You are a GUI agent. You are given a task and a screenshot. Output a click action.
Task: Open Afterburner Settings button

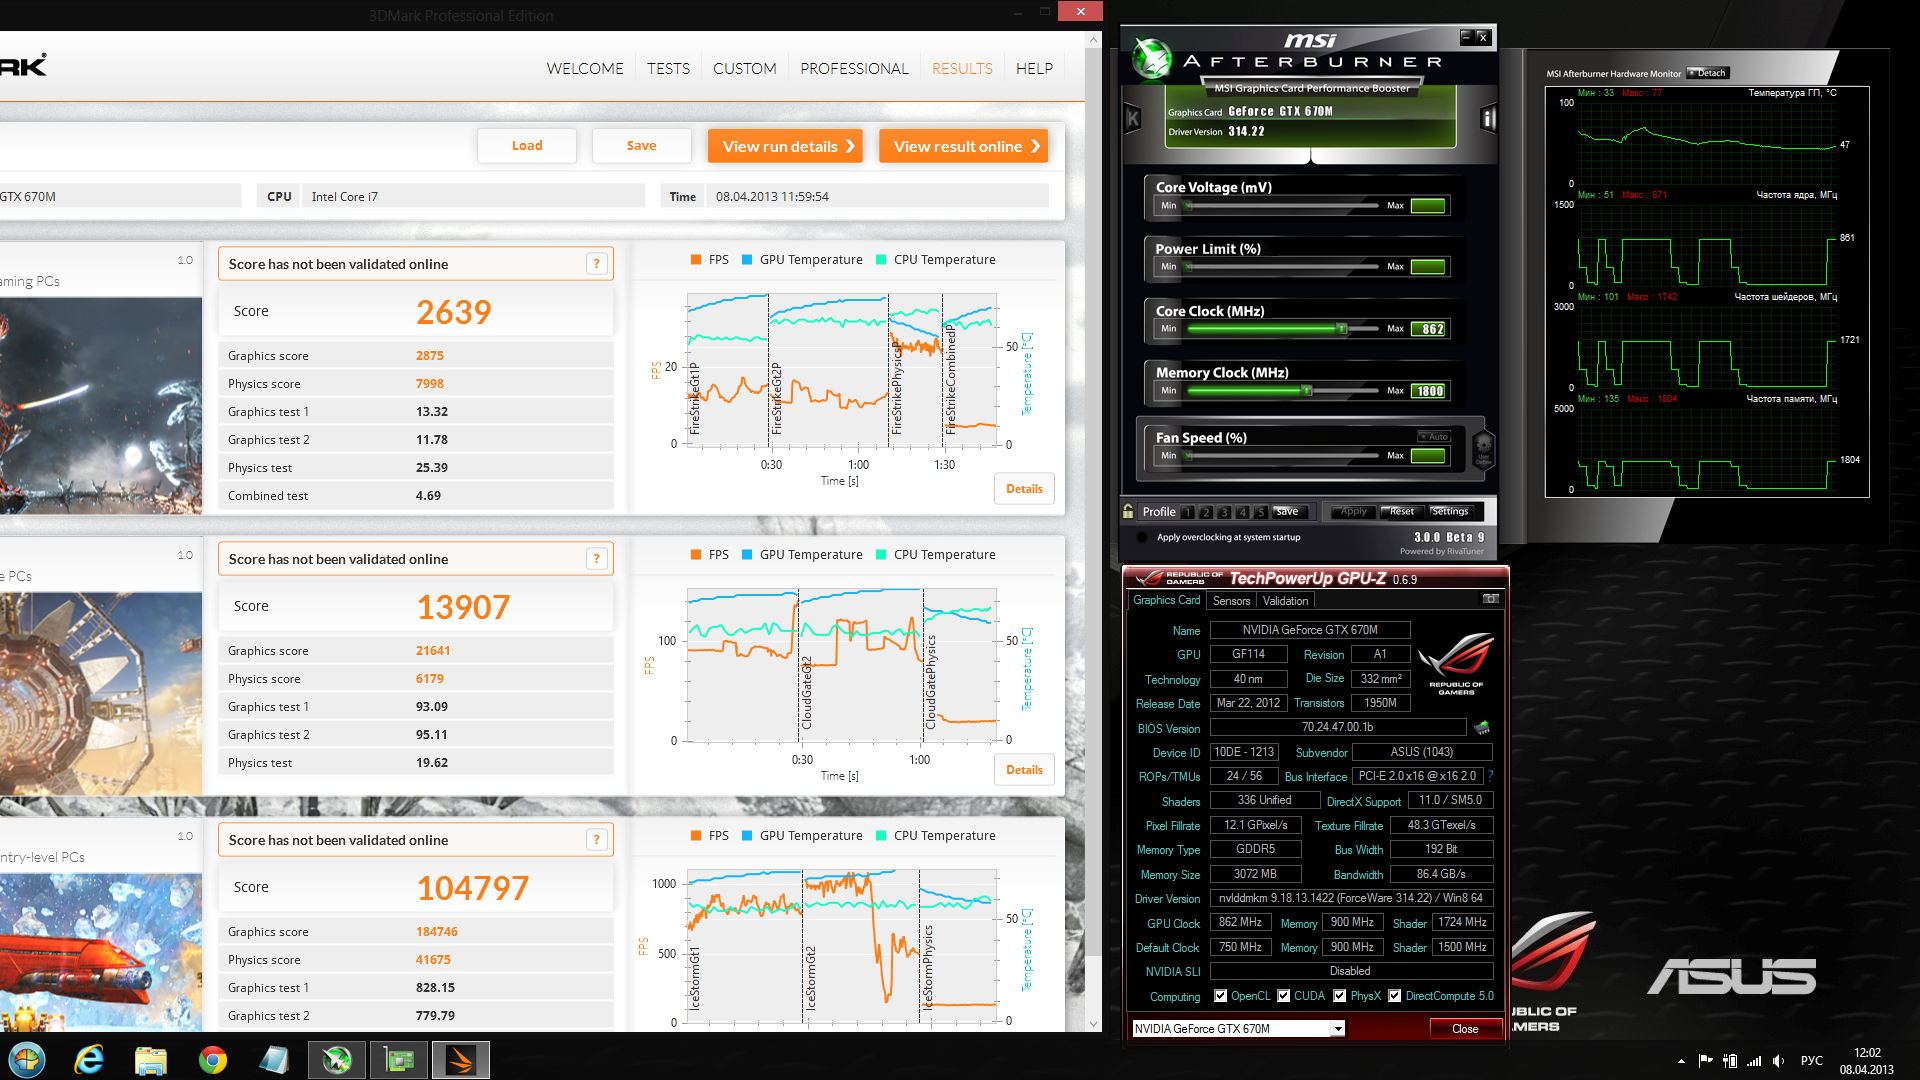[1449, 511]
